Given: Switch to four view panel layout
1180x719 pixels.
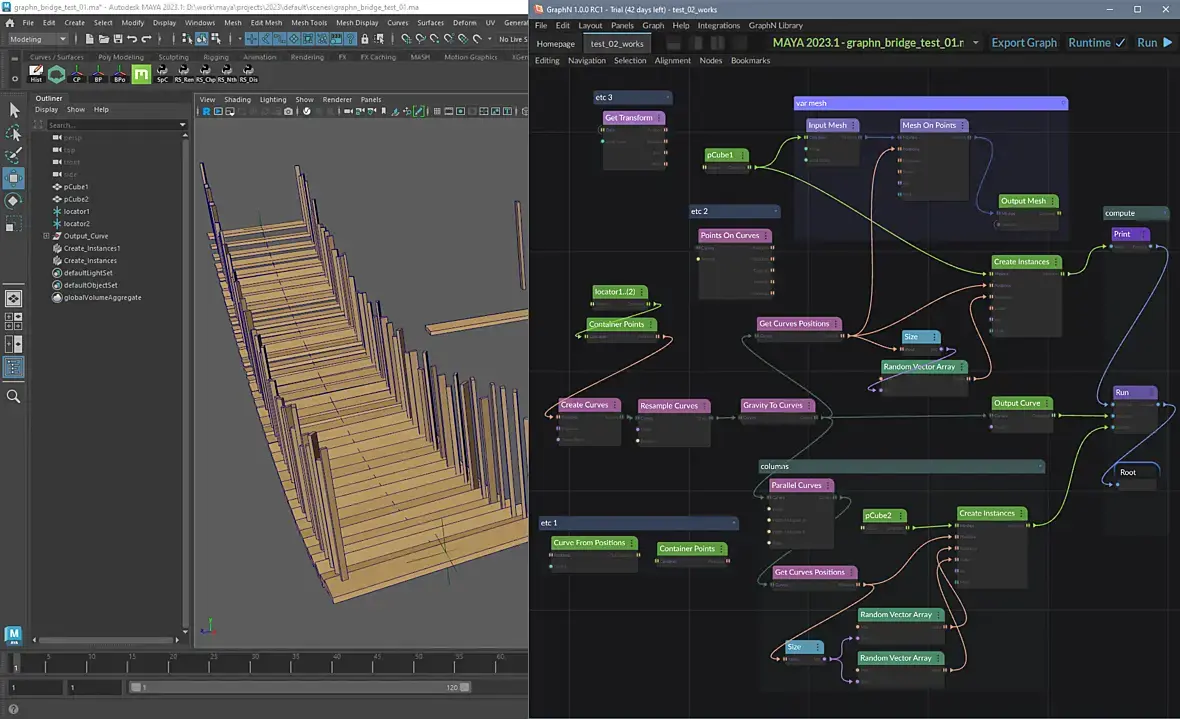Looking at the screenshot, I should coord(14,321).
